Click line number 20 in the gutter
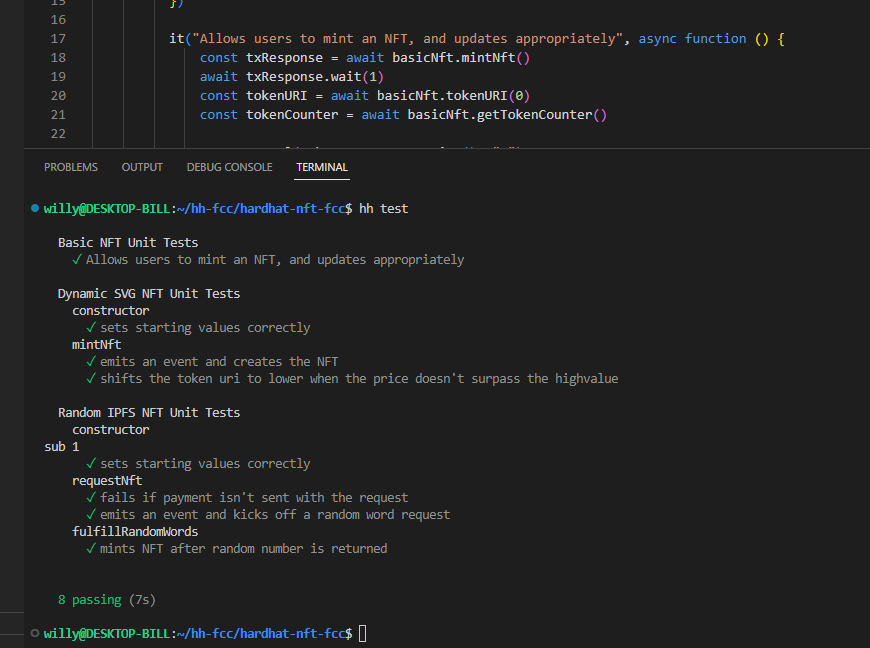This screenshot has height=648, width=870. (58, 95)
